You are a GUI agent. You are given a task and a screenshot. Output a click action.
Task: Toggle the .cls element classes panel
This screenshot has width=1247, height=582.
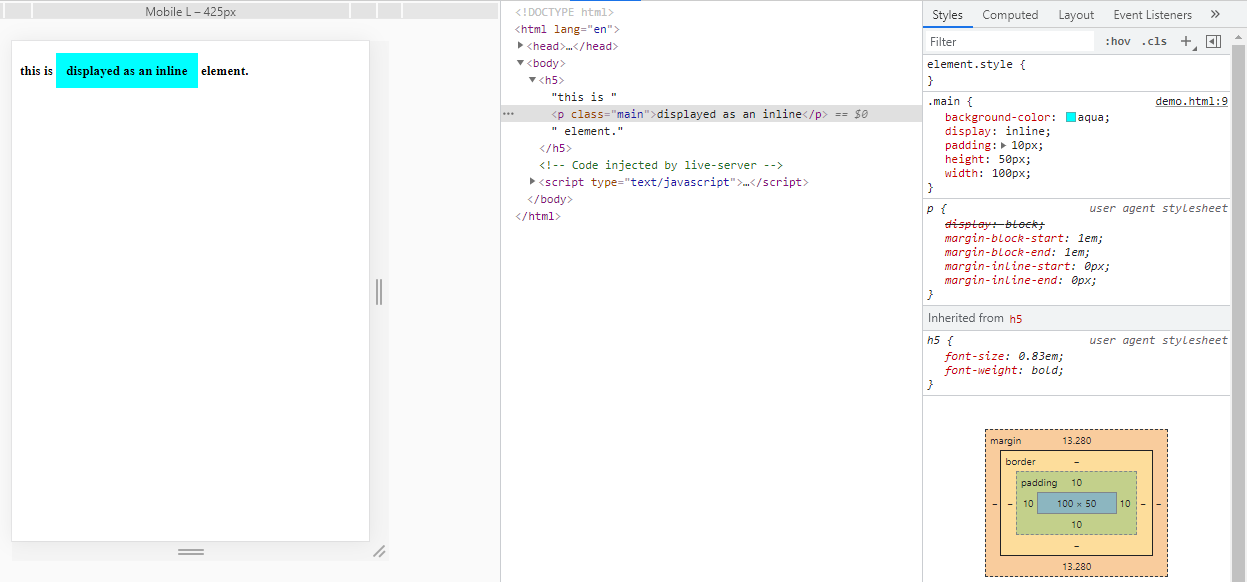tap(1155, 42)
